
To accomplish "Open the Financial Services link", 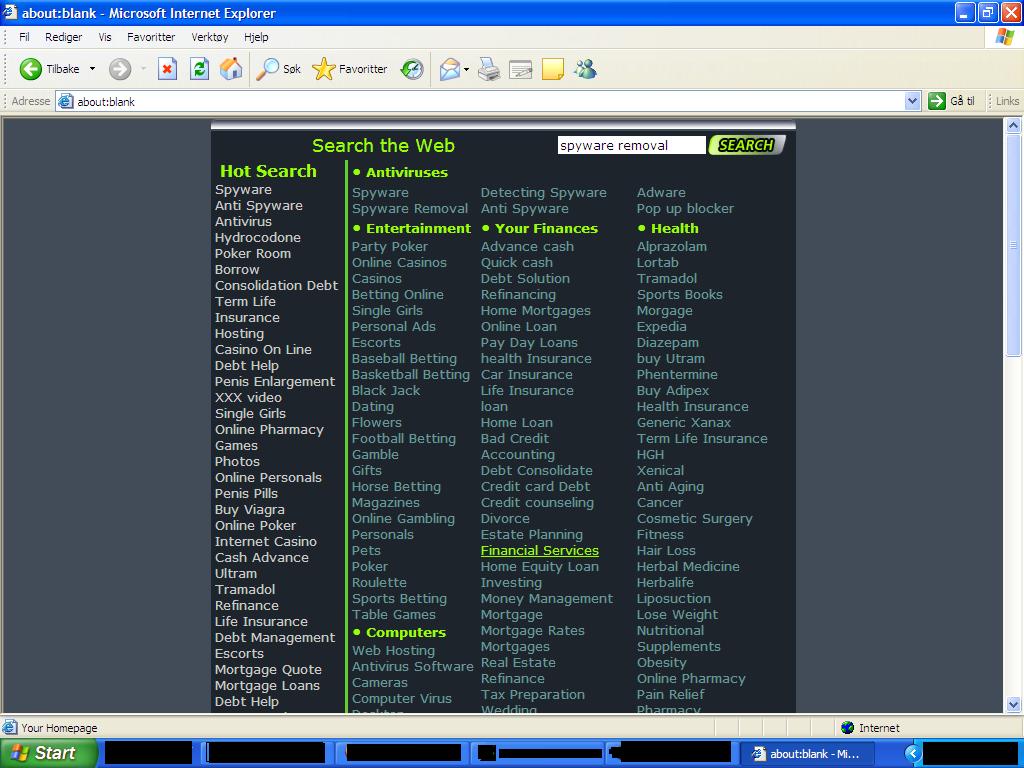I will coord(539,551).
